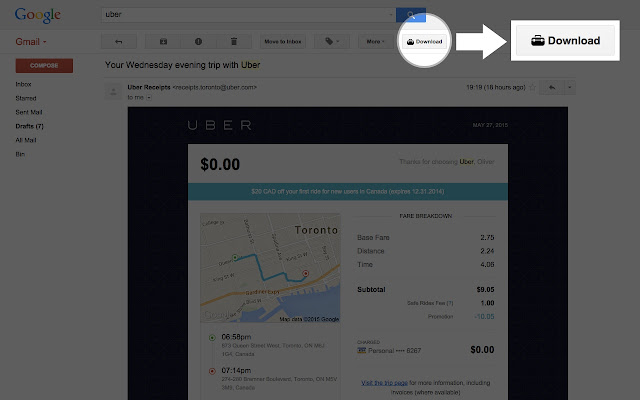Click the $0.00 total at top of receipt
Screen dimensions: 640x400
point(220,164)
